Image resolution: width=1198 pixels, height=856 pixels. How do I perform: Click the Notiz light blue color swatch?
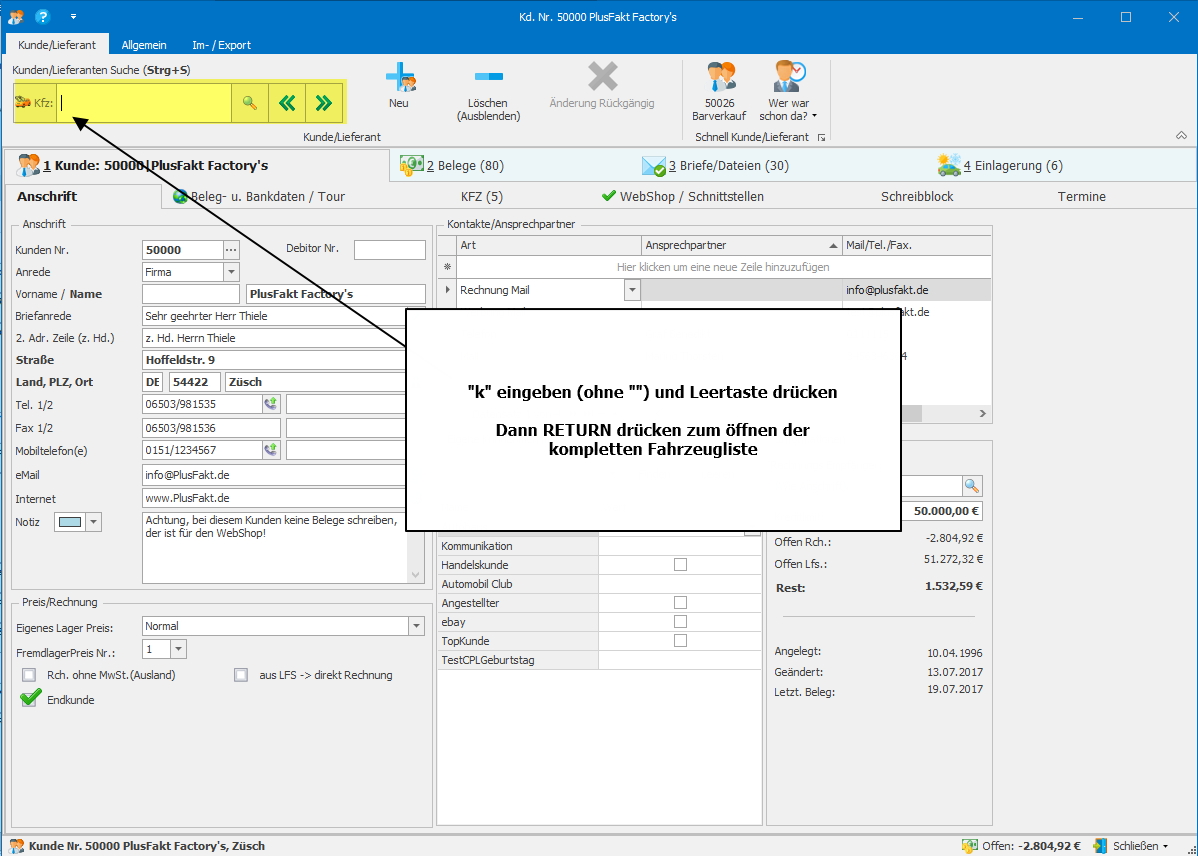point(70,522)
